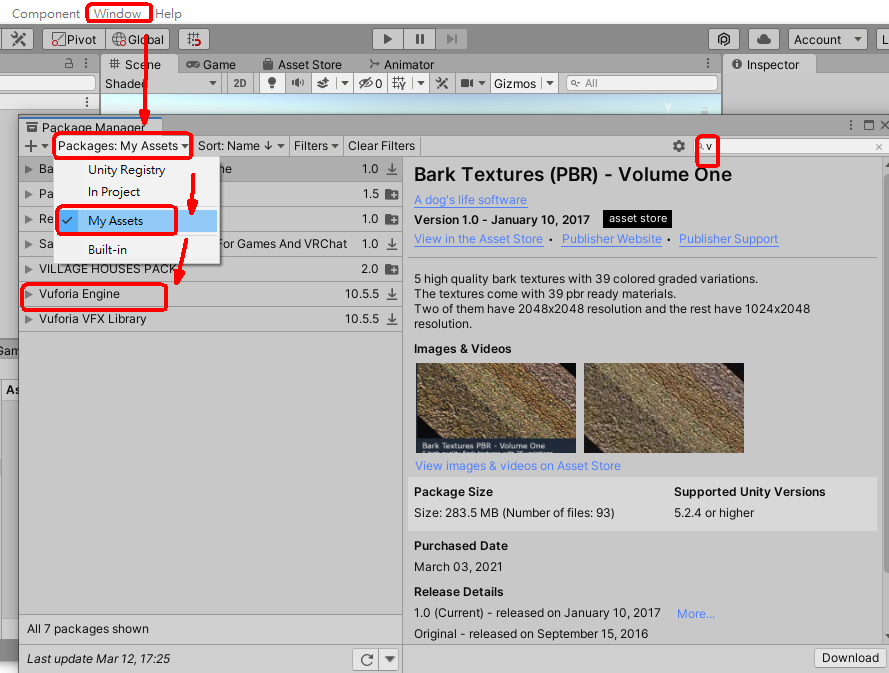The image size is (889, 673).
Task: Open Publisher Website link
Action: tap(612, 239)
